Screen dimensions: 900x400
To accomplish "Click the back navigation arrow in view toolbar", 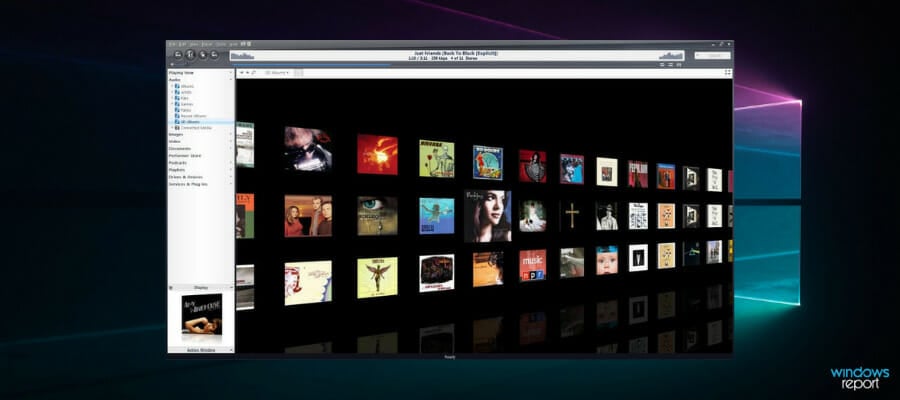I will coord(241,73).
